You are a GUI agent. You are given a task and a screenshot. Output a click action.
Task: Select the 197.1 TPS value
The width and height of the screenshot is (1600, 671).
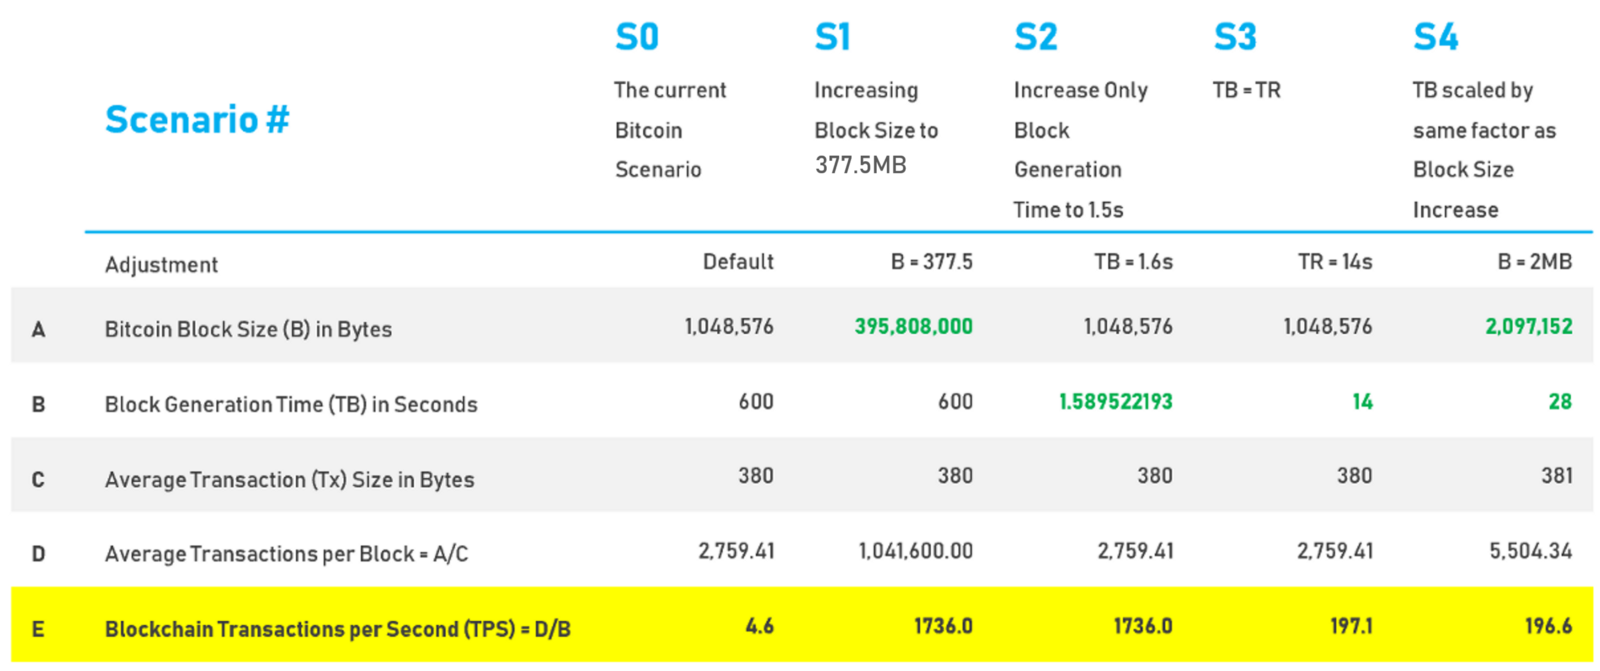pos(1351,626)
